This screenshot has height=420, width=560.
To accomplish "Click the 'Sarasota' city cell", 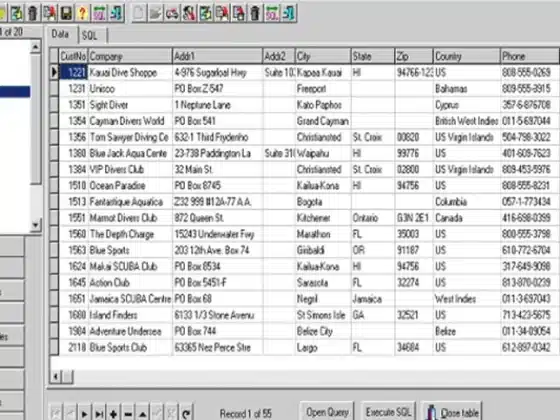I will tap(323, 282).
